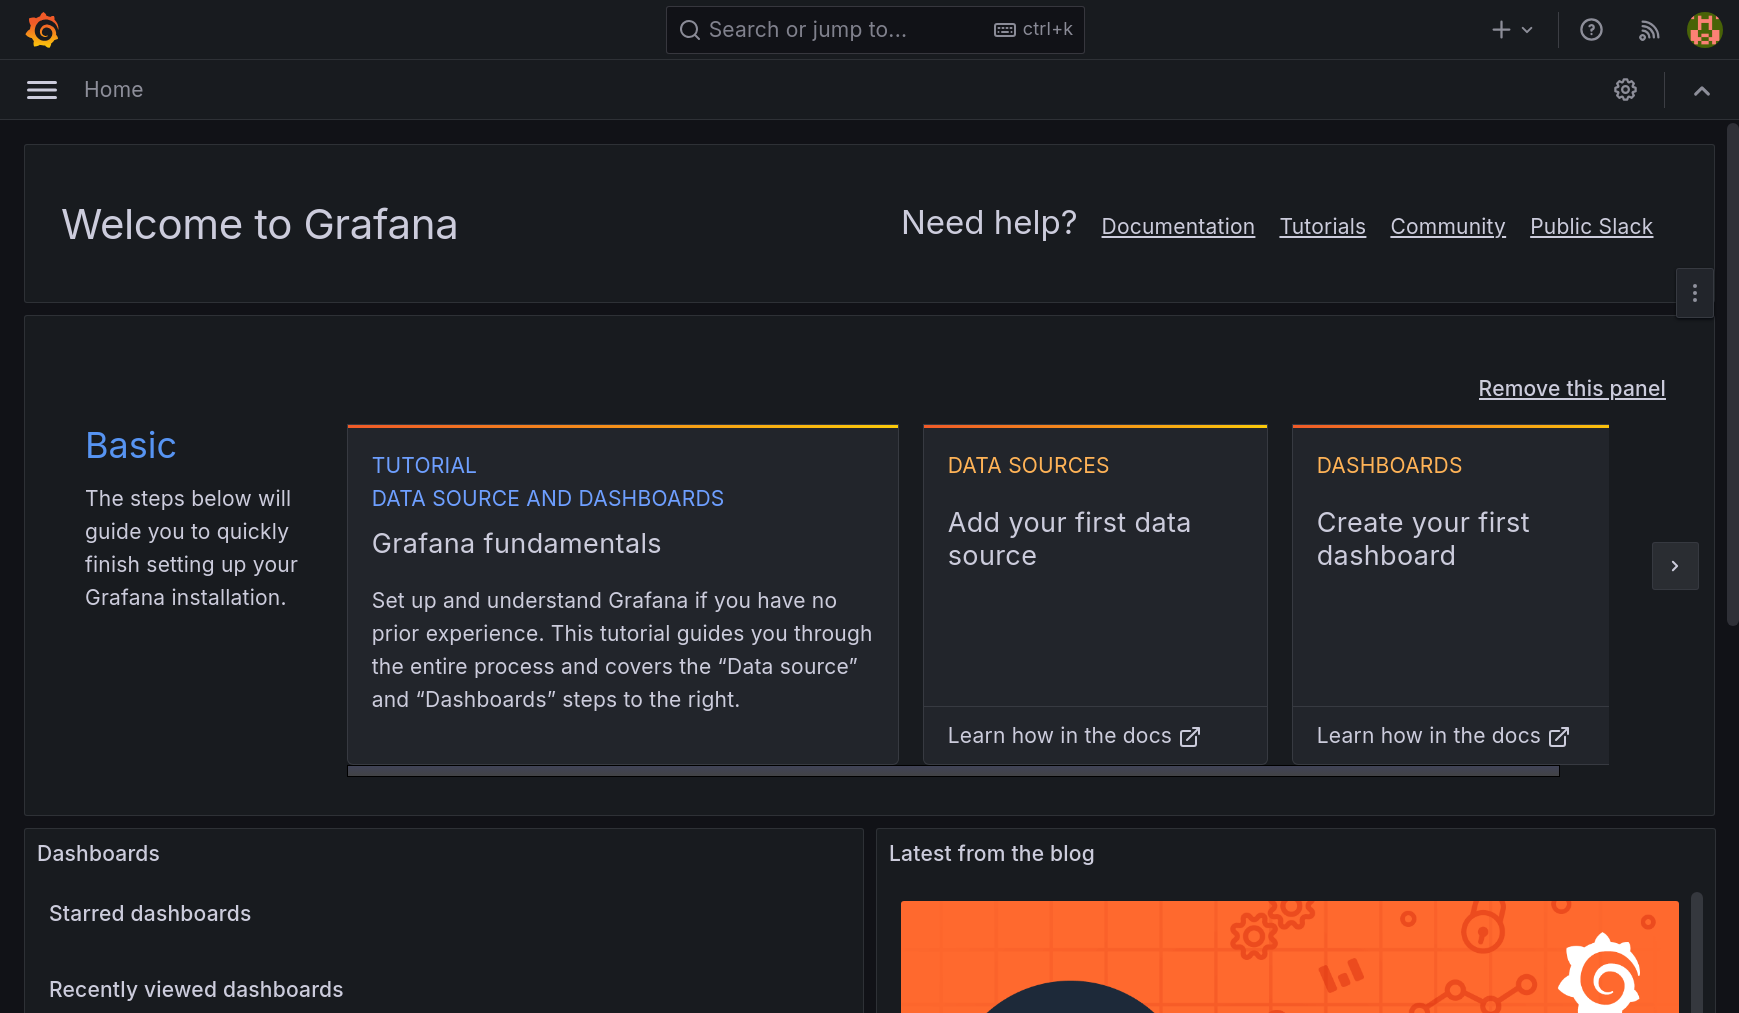
Task: Focus the Search or jump to field
Action: coord(875,30)
